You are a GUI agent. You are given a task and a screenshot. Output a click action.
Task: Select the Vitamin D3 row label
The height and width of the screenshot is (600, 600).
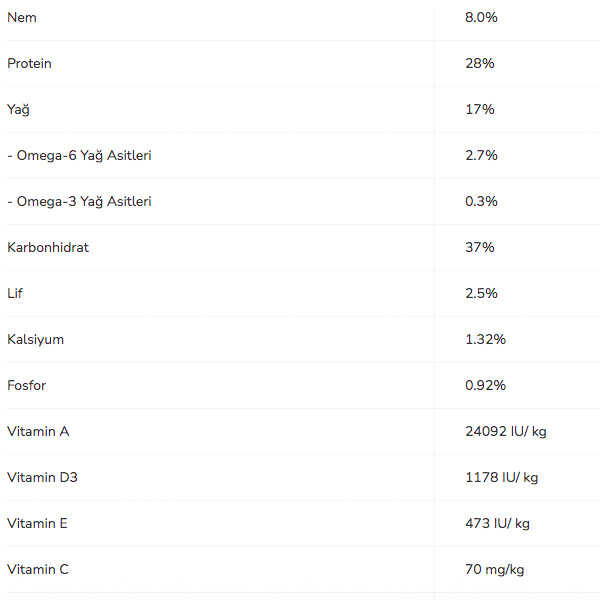(42, 478)
